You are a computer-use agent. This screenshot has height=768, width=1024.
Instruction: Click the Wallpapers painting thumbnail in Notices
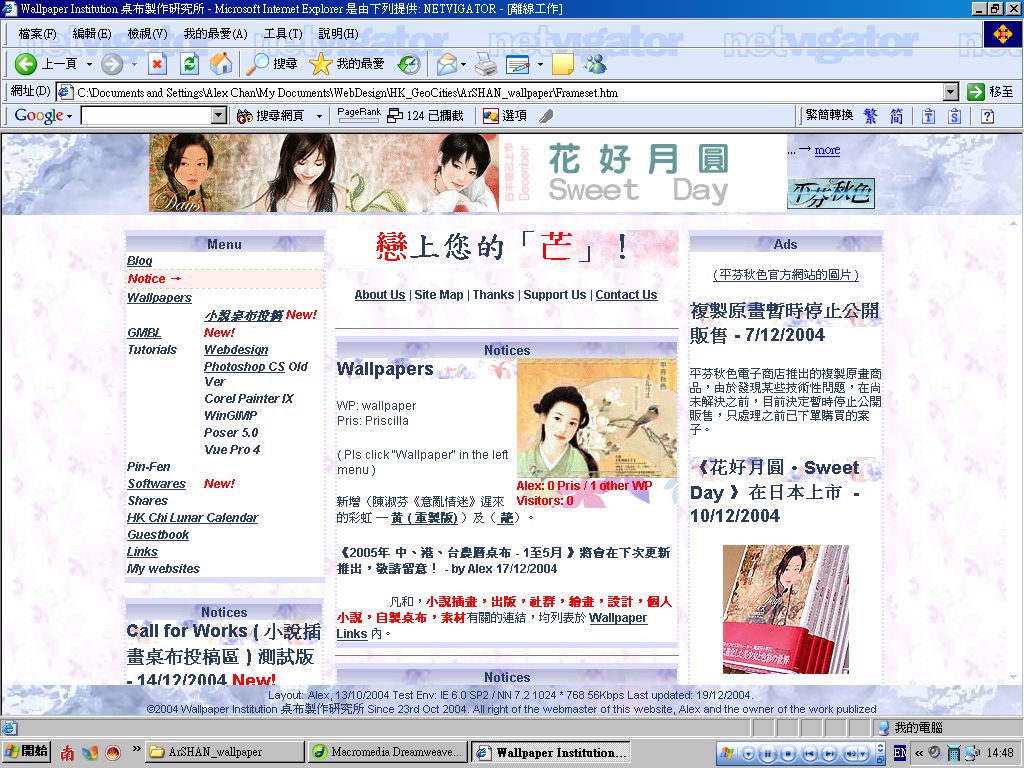click(597, 419)
